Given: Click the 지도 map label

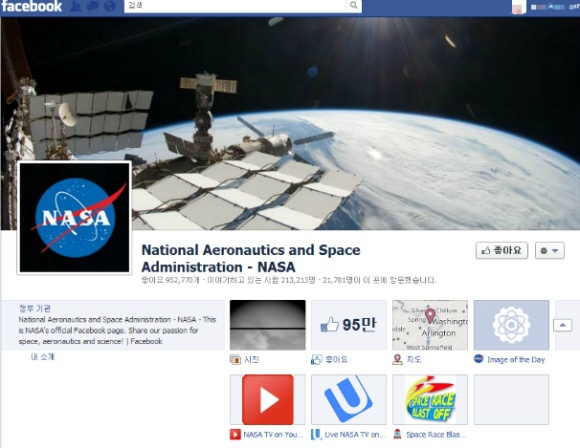Looking at the screenshot, I should pyautogui.click(x=414, y=360).
